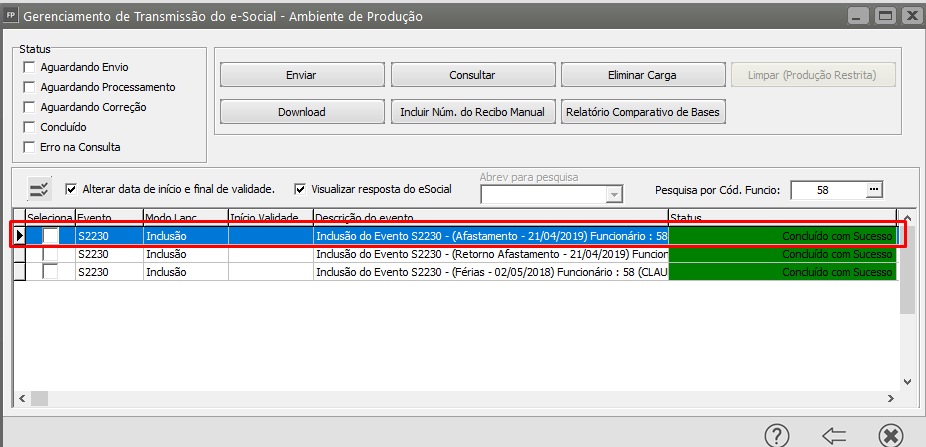Click Incluir Núm. do Recibo Manual
The image size is (926, 447).
point(472,112)
